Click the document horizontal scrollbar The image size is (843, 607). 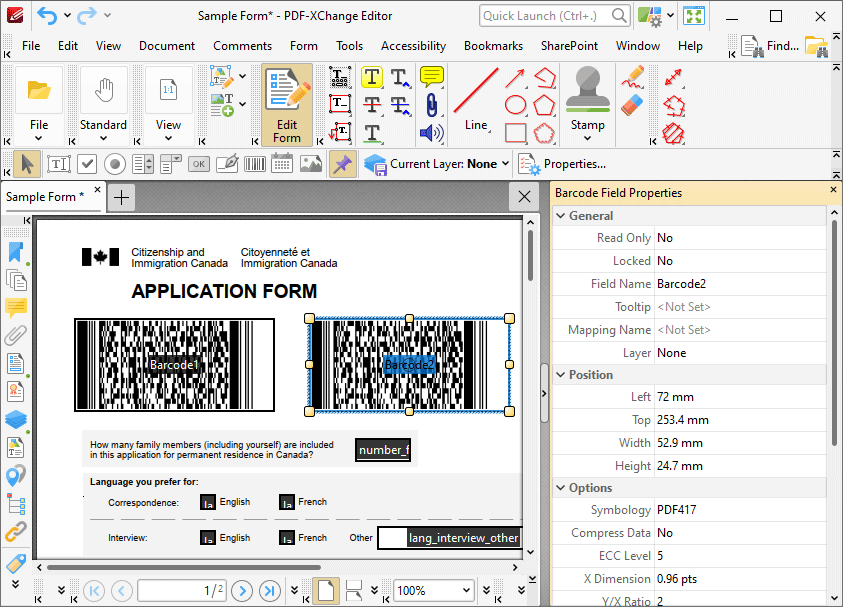coord(183,567)
